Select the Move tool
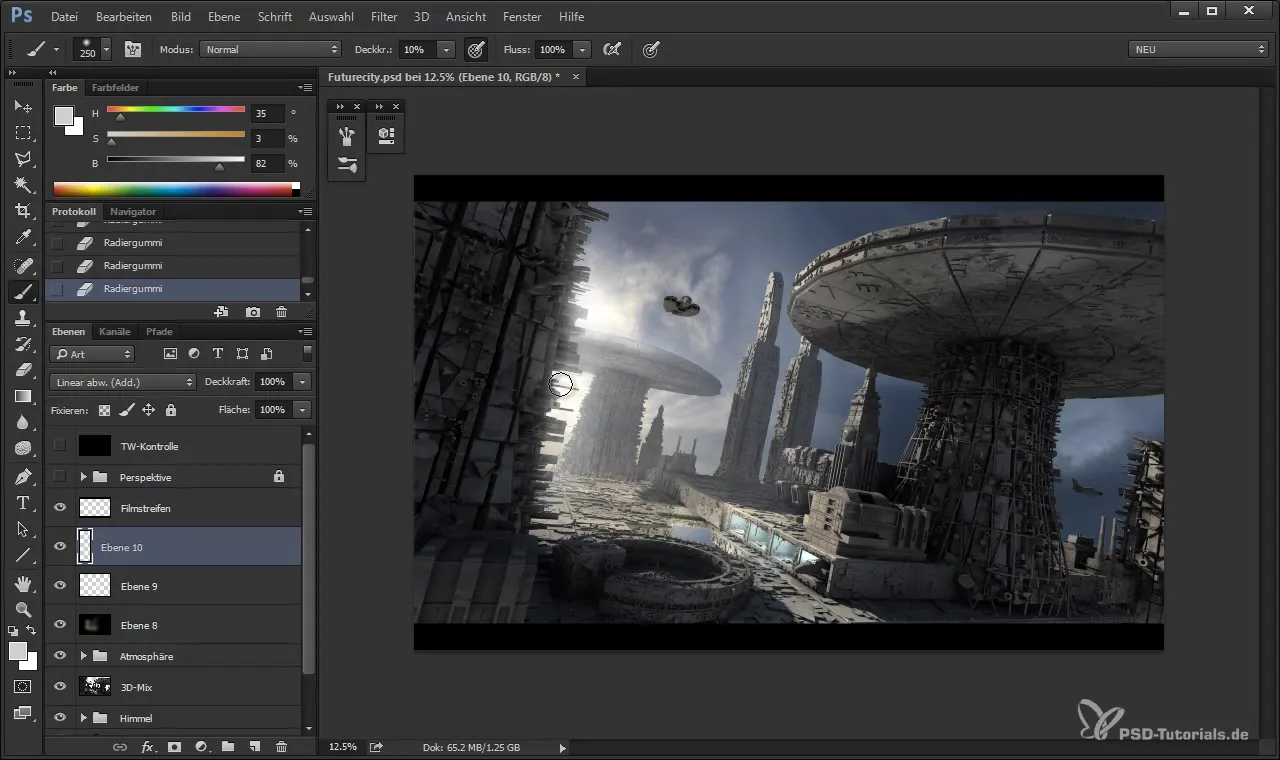The image size is (1280, 760). 23,106
